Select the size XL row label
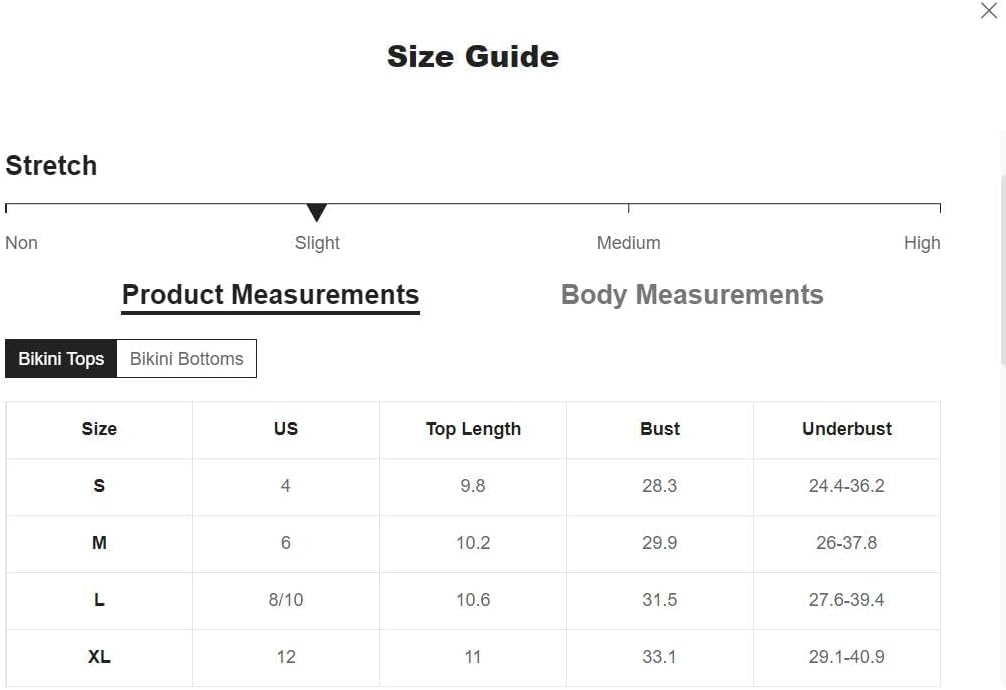Viewport: 1006px width, 690px height. point(99,657)
